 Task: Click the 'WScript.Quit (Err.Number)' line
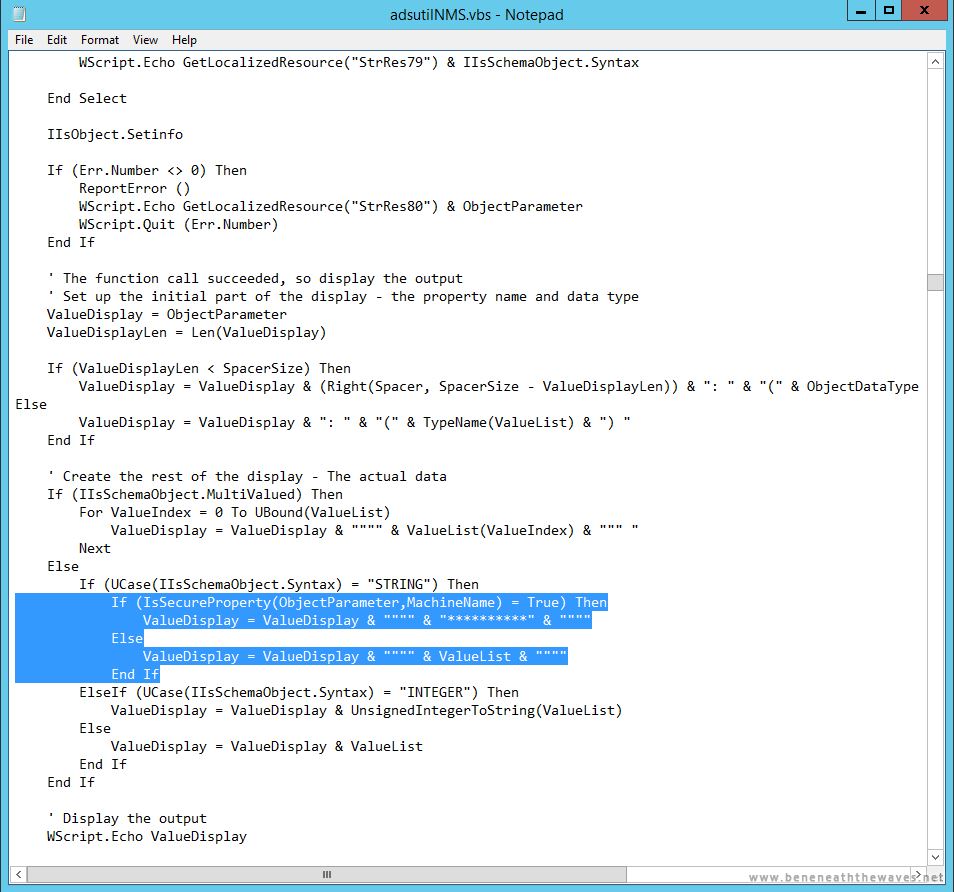click(178, 225)
